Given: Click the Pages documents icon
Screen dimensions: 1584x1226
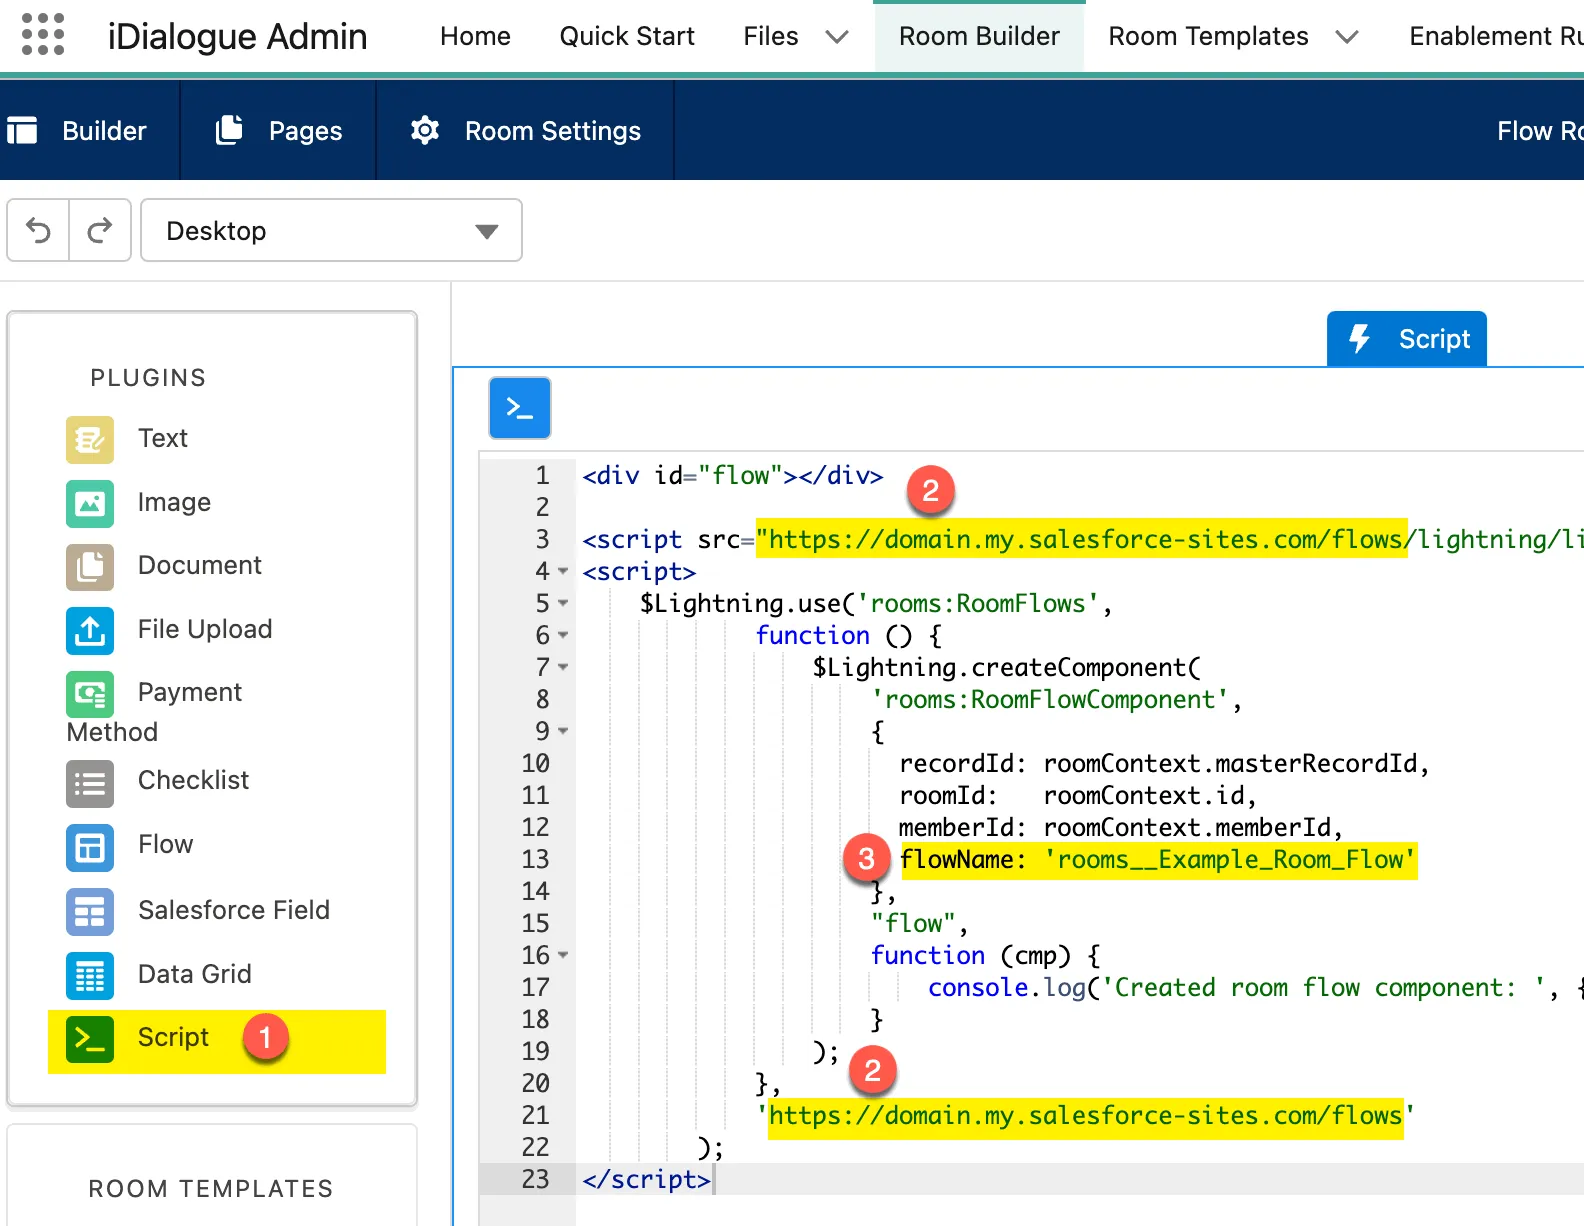Looking at the screenshot, I should [229, 130].
